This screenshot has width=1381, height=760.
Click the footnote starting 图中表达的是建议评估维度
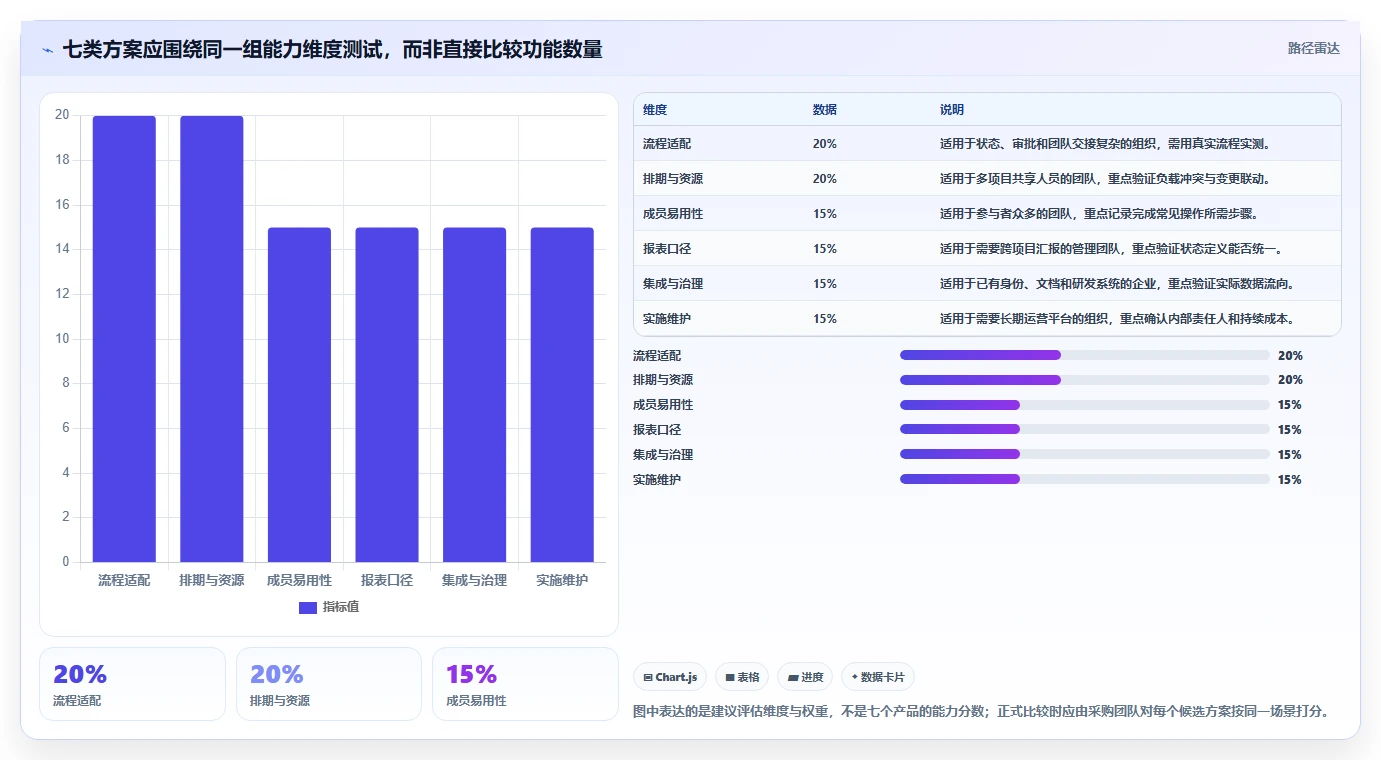[981, 711]
